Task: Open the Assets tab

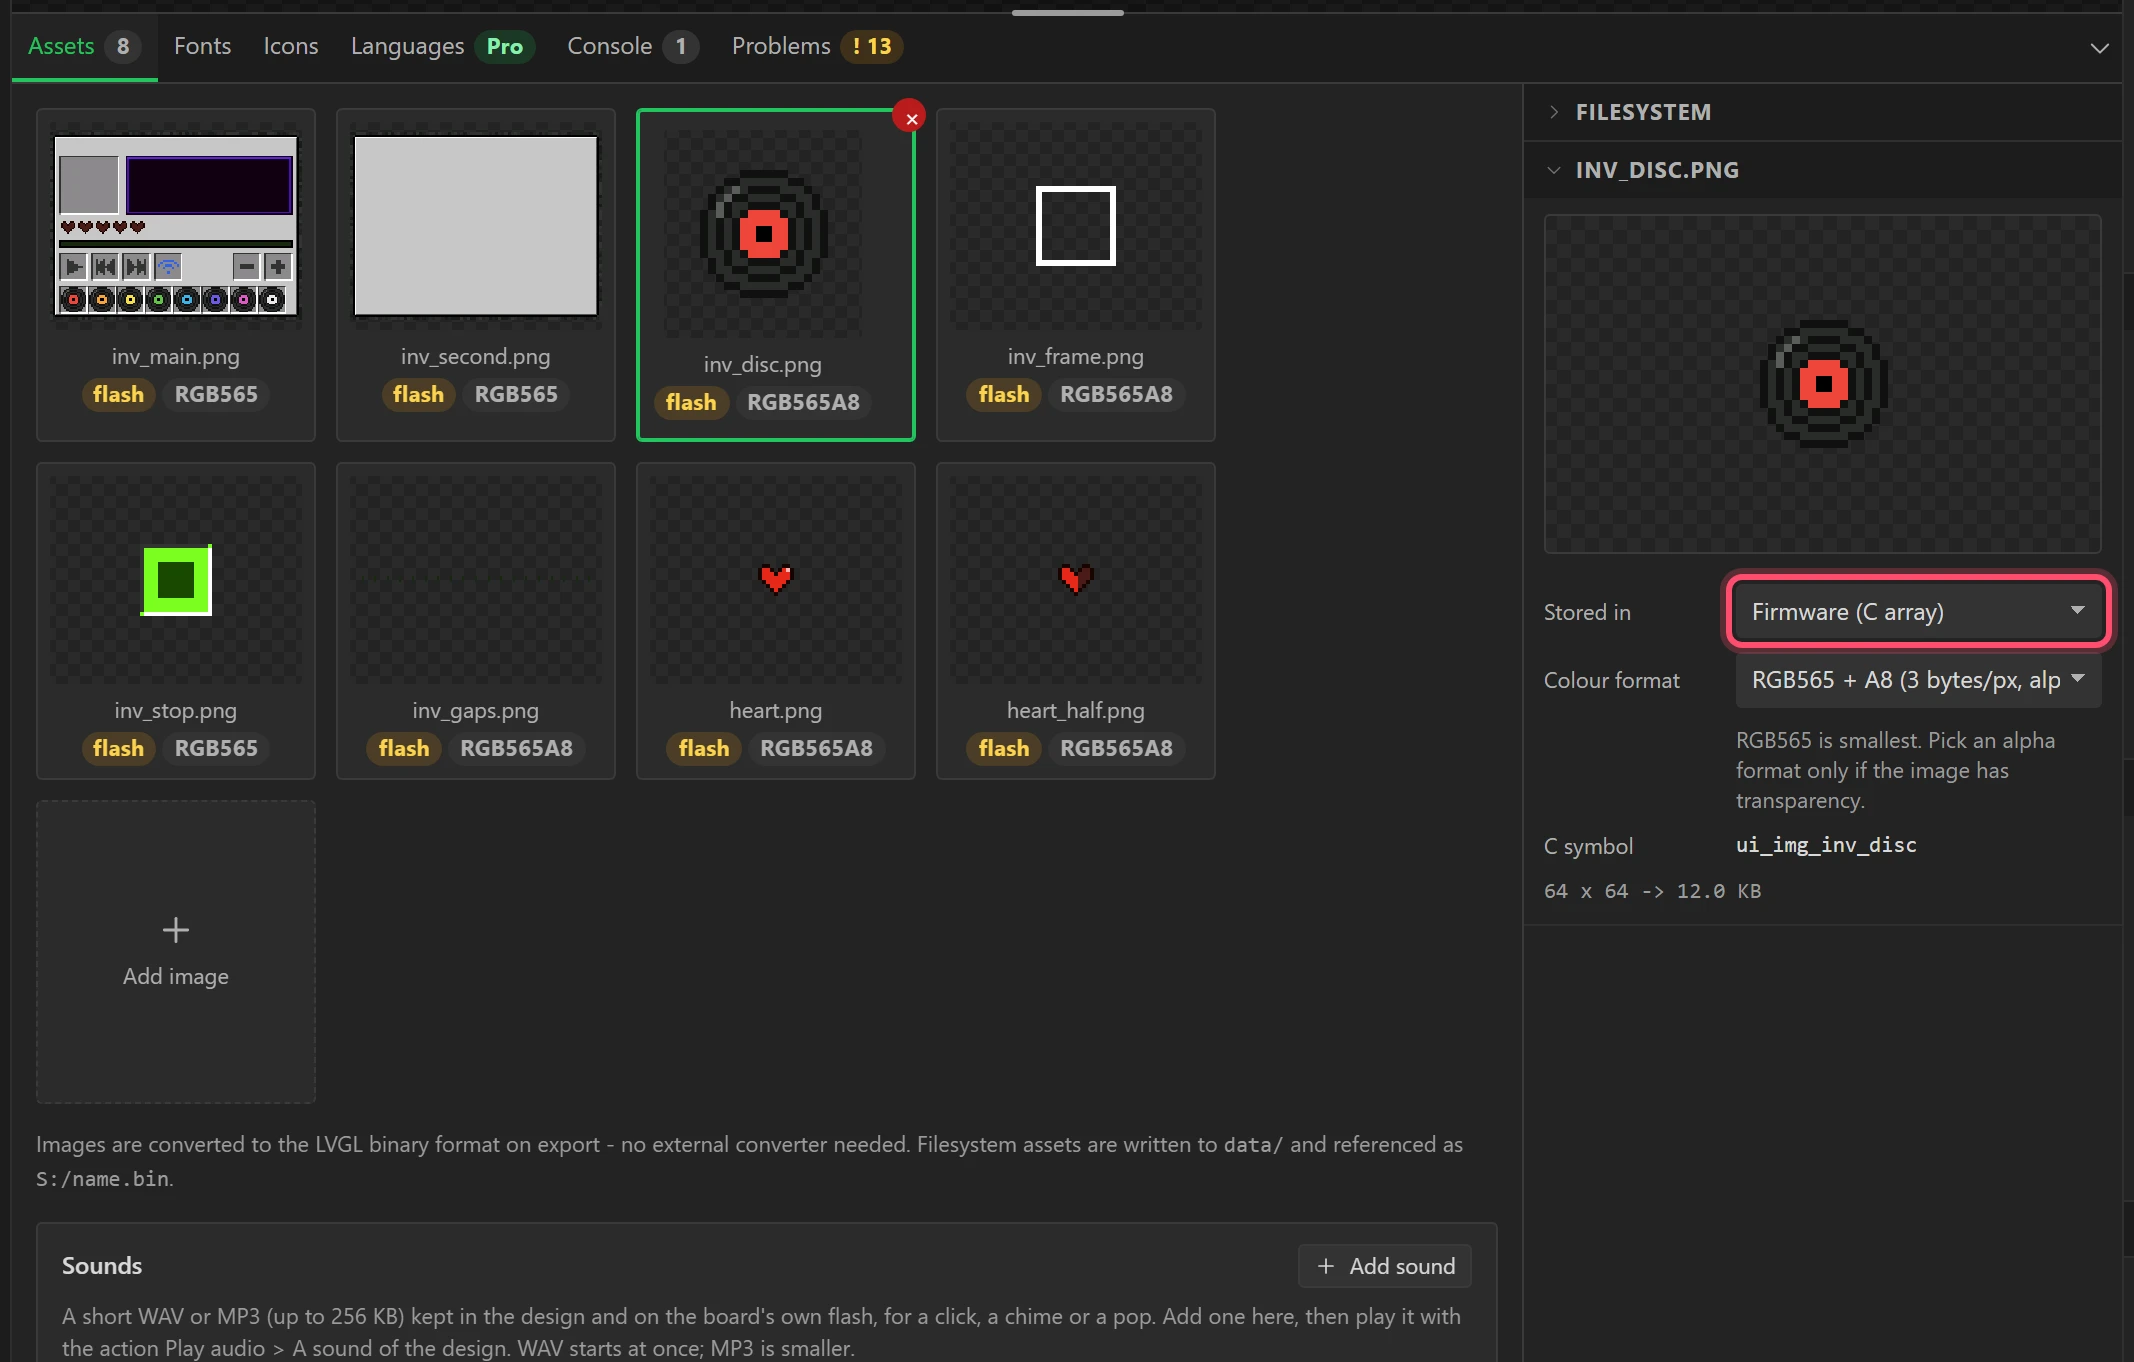Action: 84,46
